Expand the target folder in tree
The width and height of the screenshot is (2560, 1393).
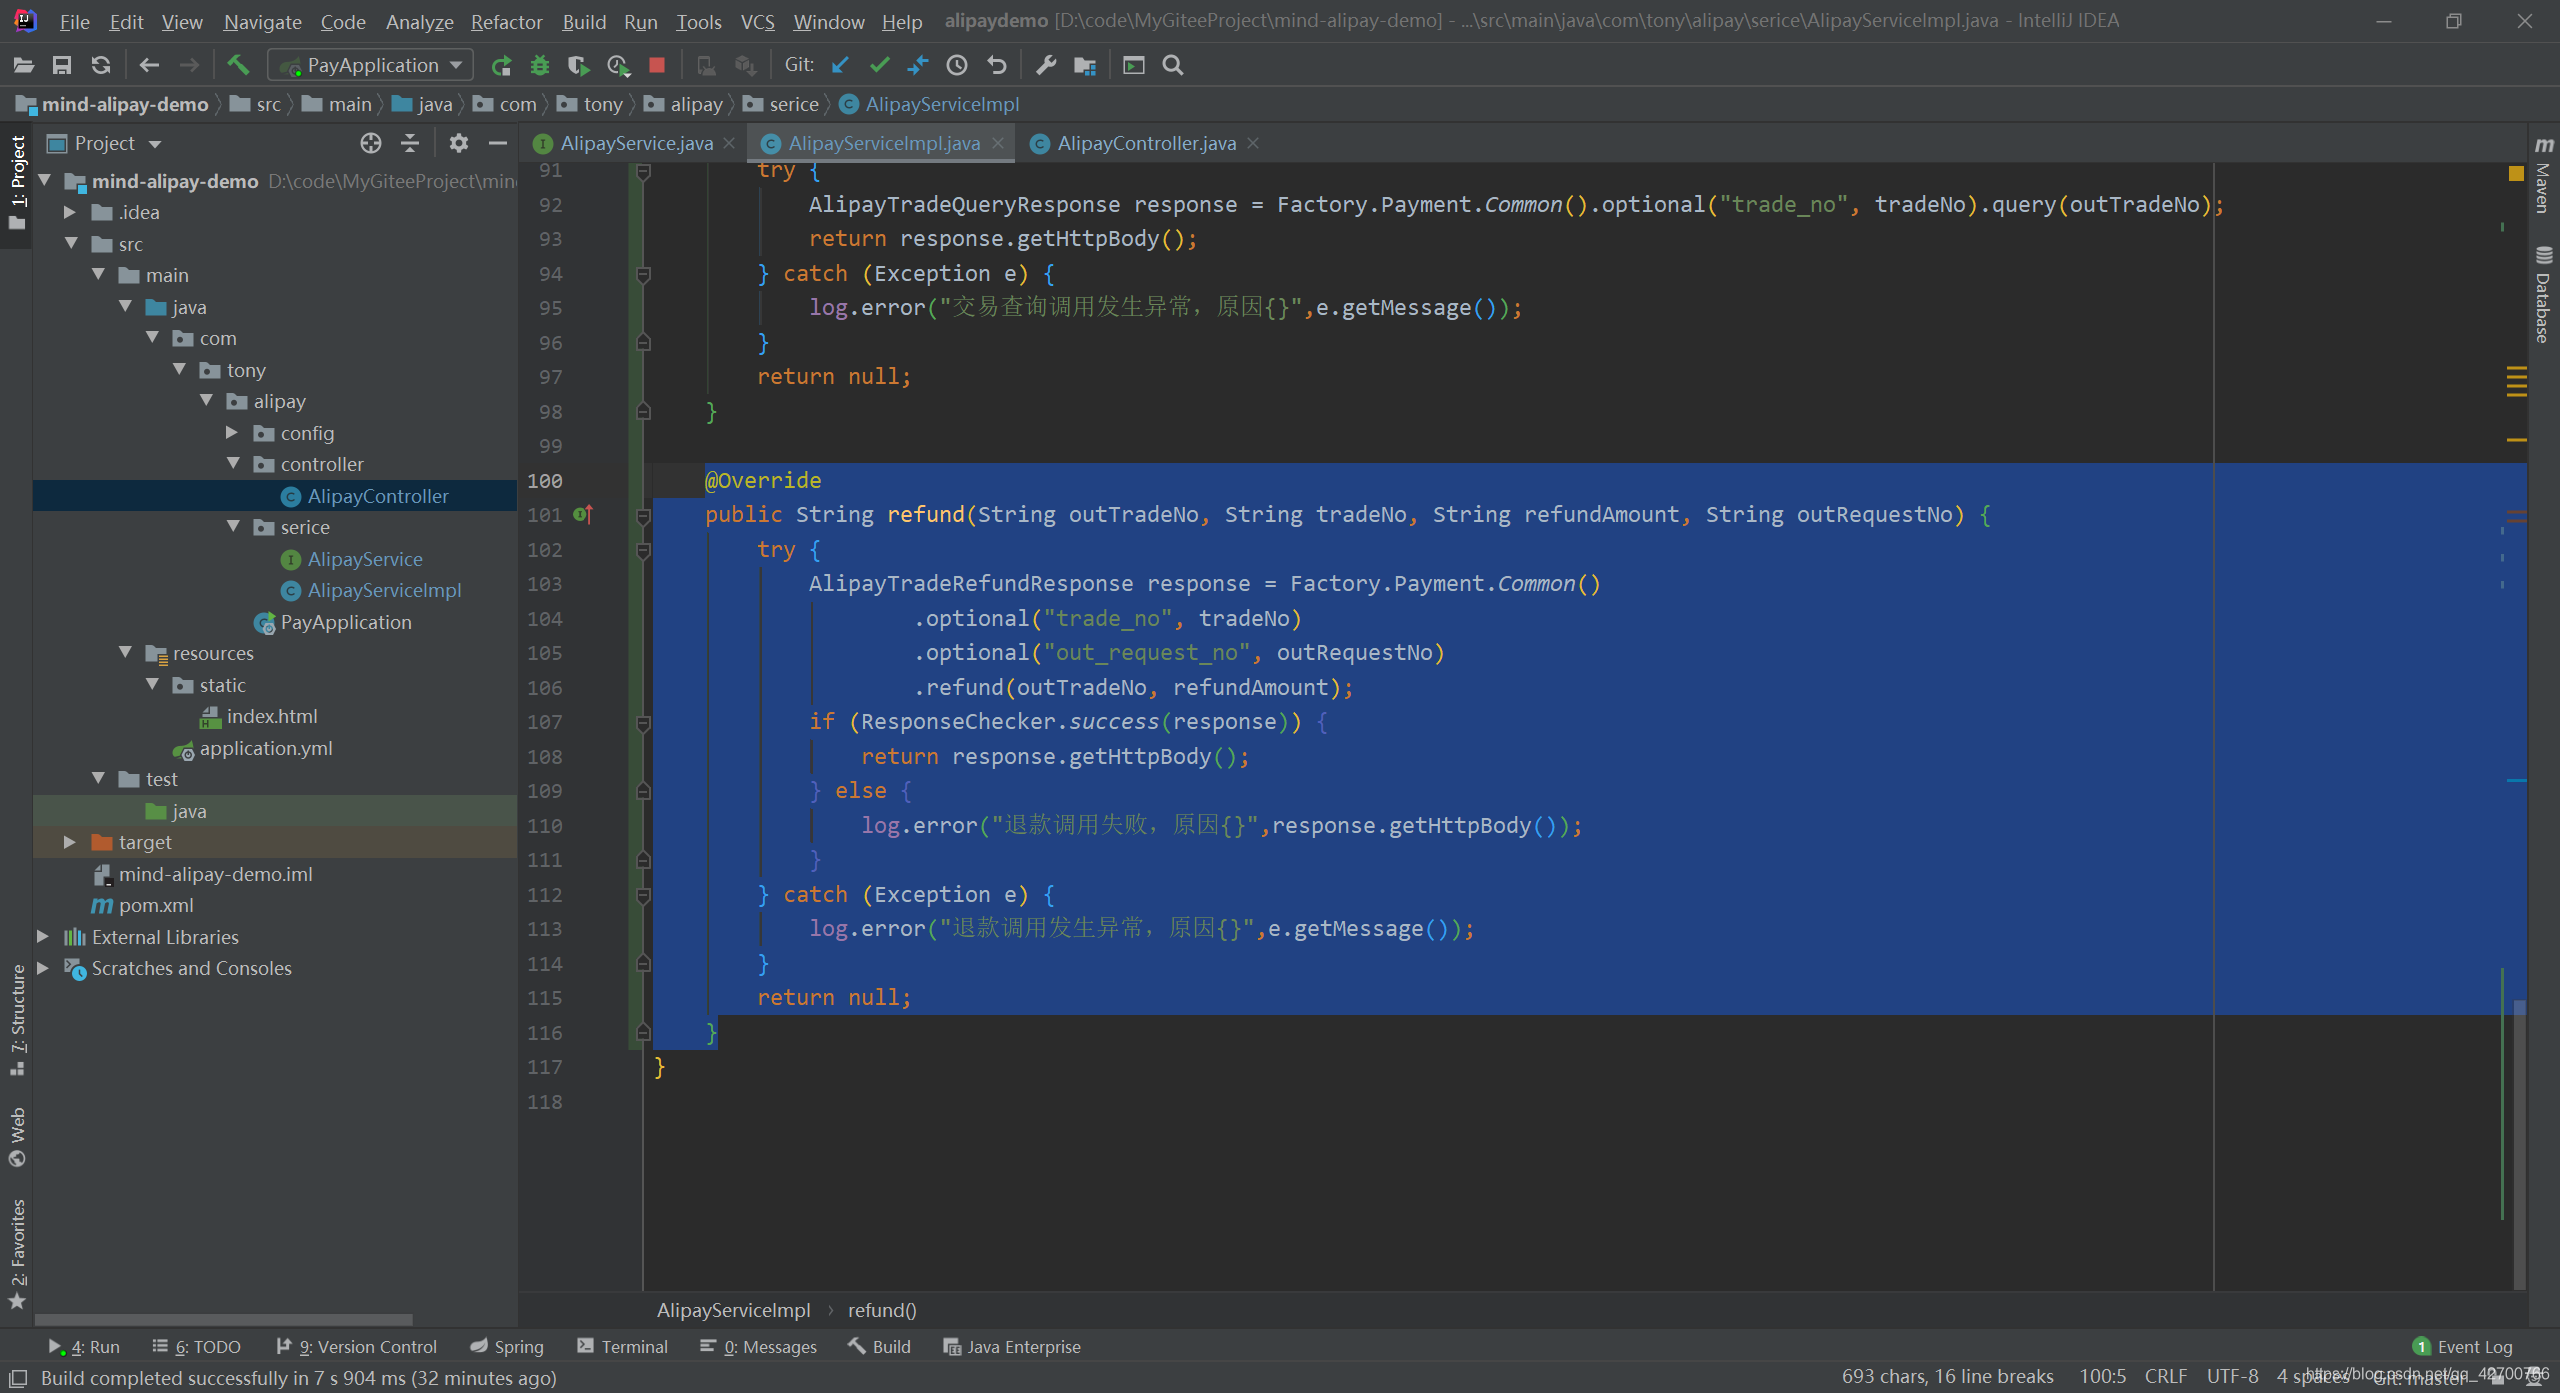coord(70,842)
